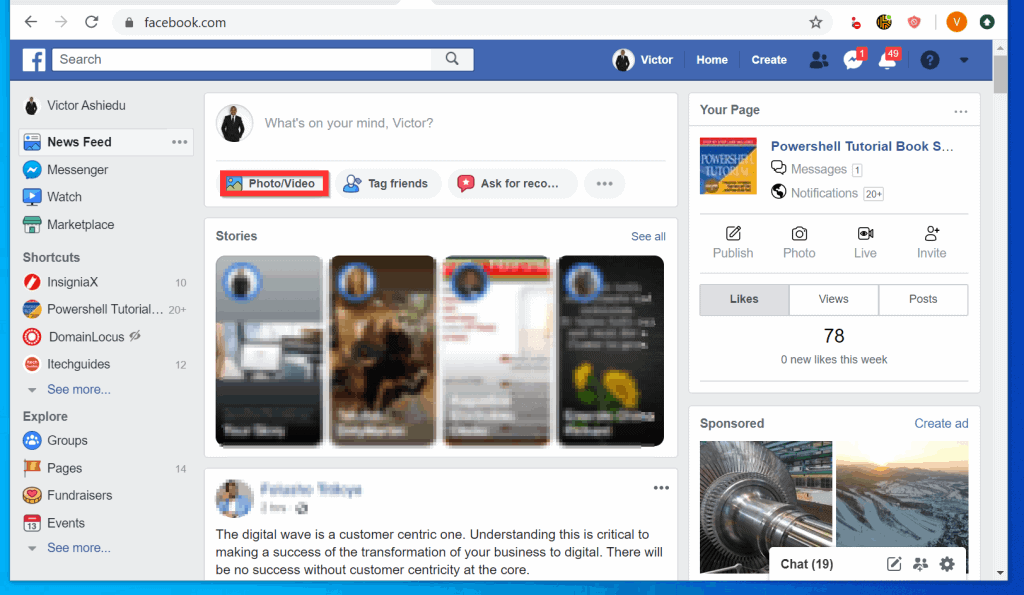
Task: Open Your Page options ellipsis
Action: [x=960, y=112]
